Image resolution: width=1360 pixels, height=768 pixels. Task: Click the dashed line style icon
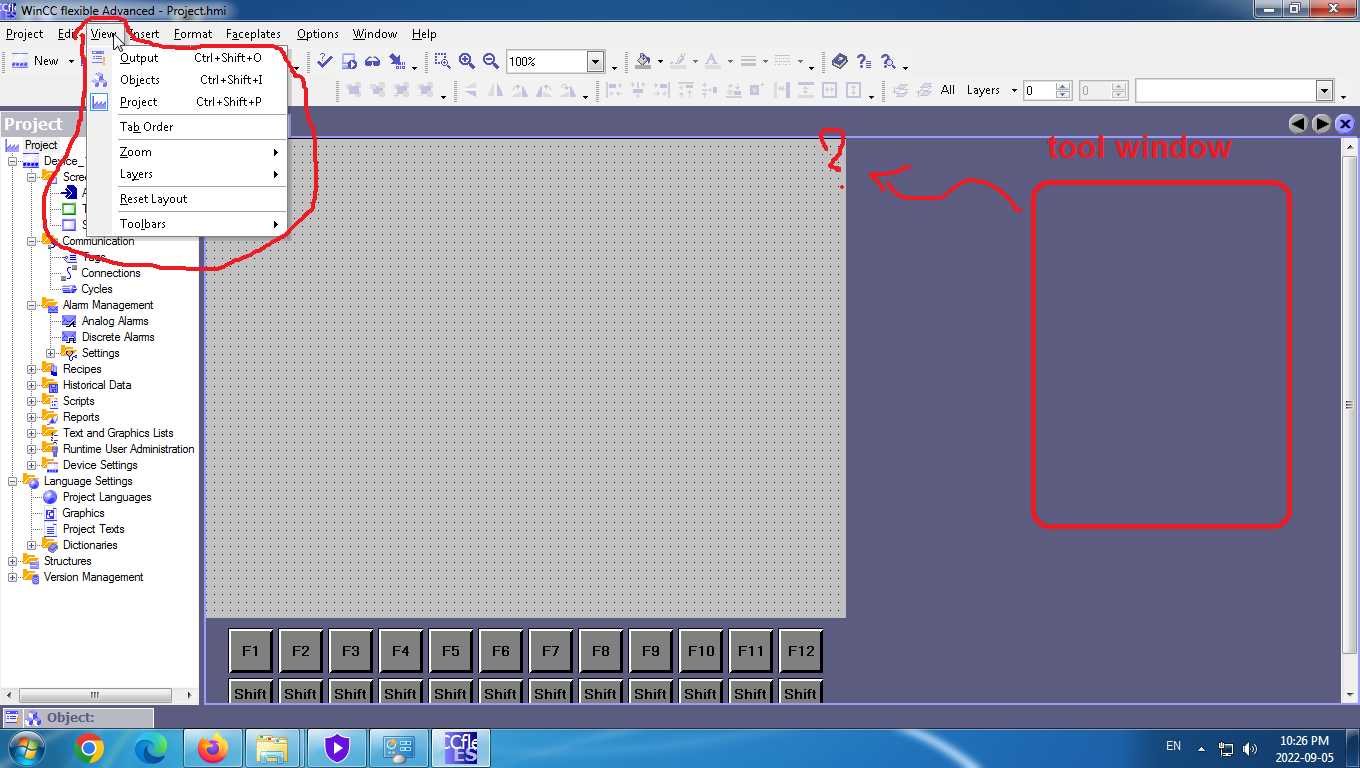782,61
